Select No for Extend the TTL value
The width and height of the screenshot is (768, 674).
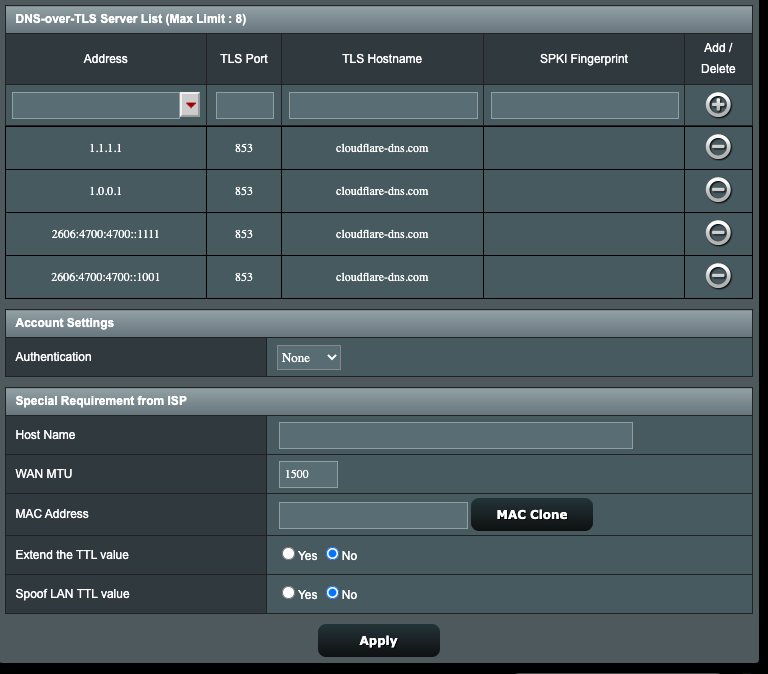tap(333, 554)
